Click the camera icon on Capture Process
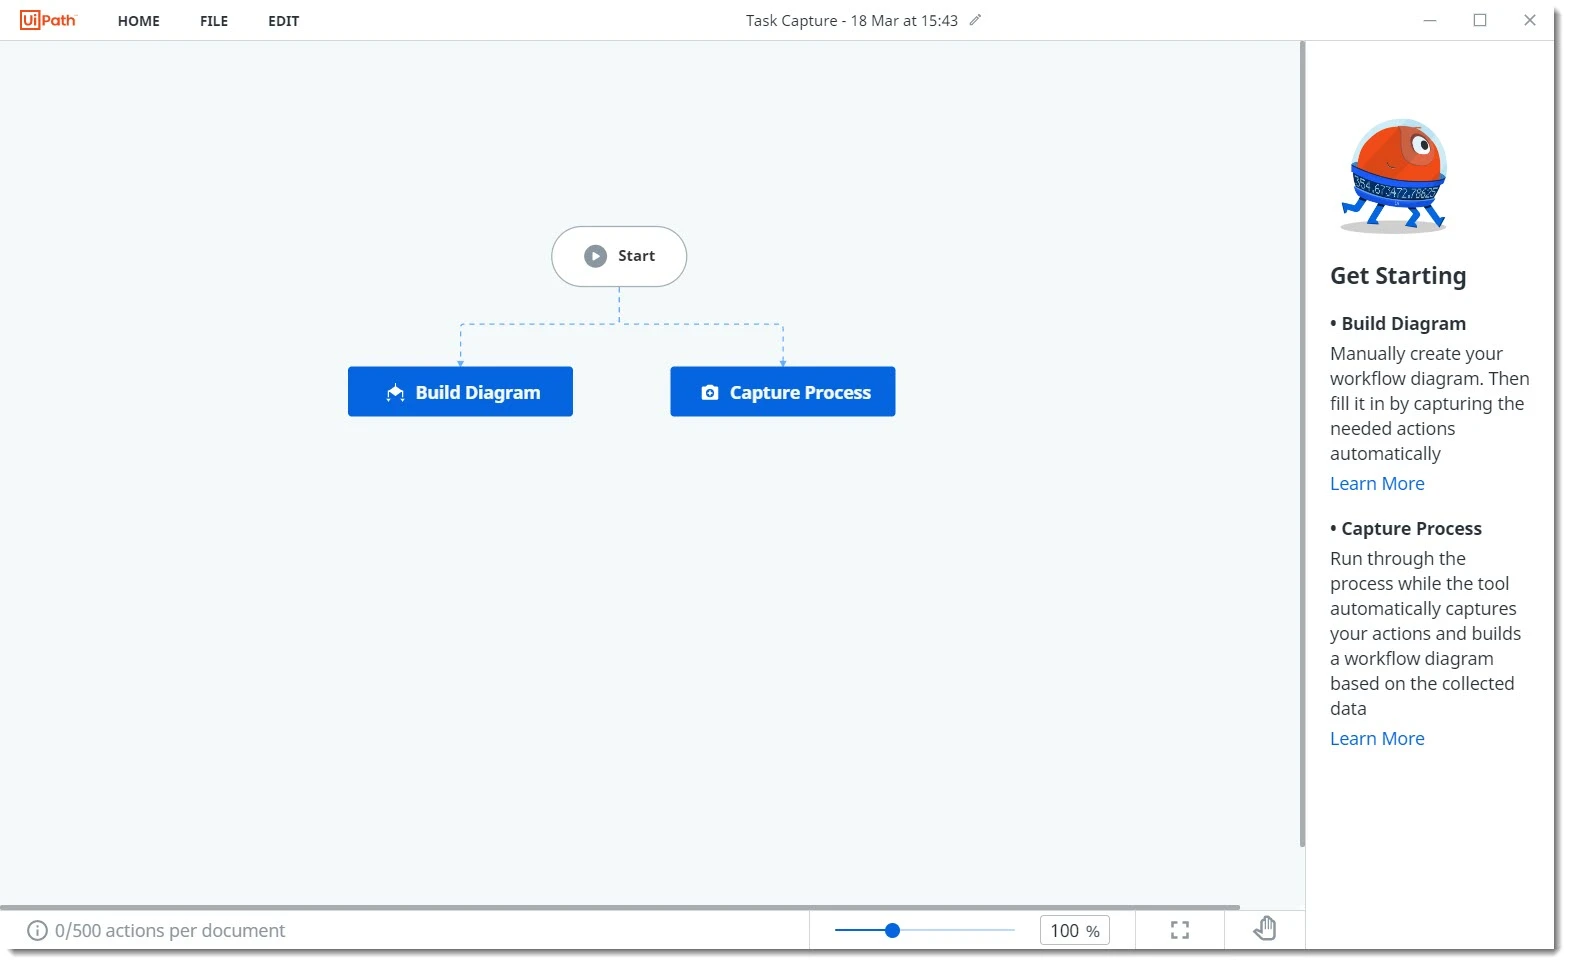The width and height of the screenshot is (1569, 964). [710, 393]
